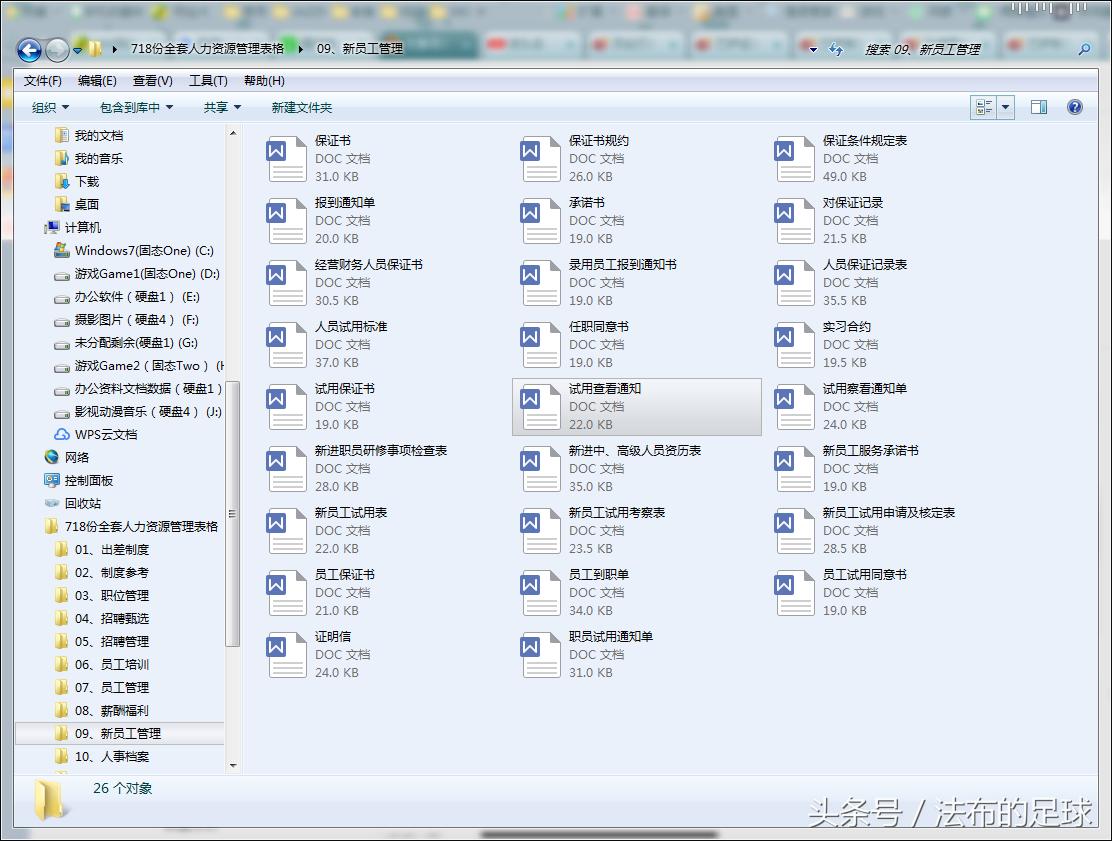Select the 实习合约 document icon
This screenshot has width=1112, height=841.
point(793,344)
